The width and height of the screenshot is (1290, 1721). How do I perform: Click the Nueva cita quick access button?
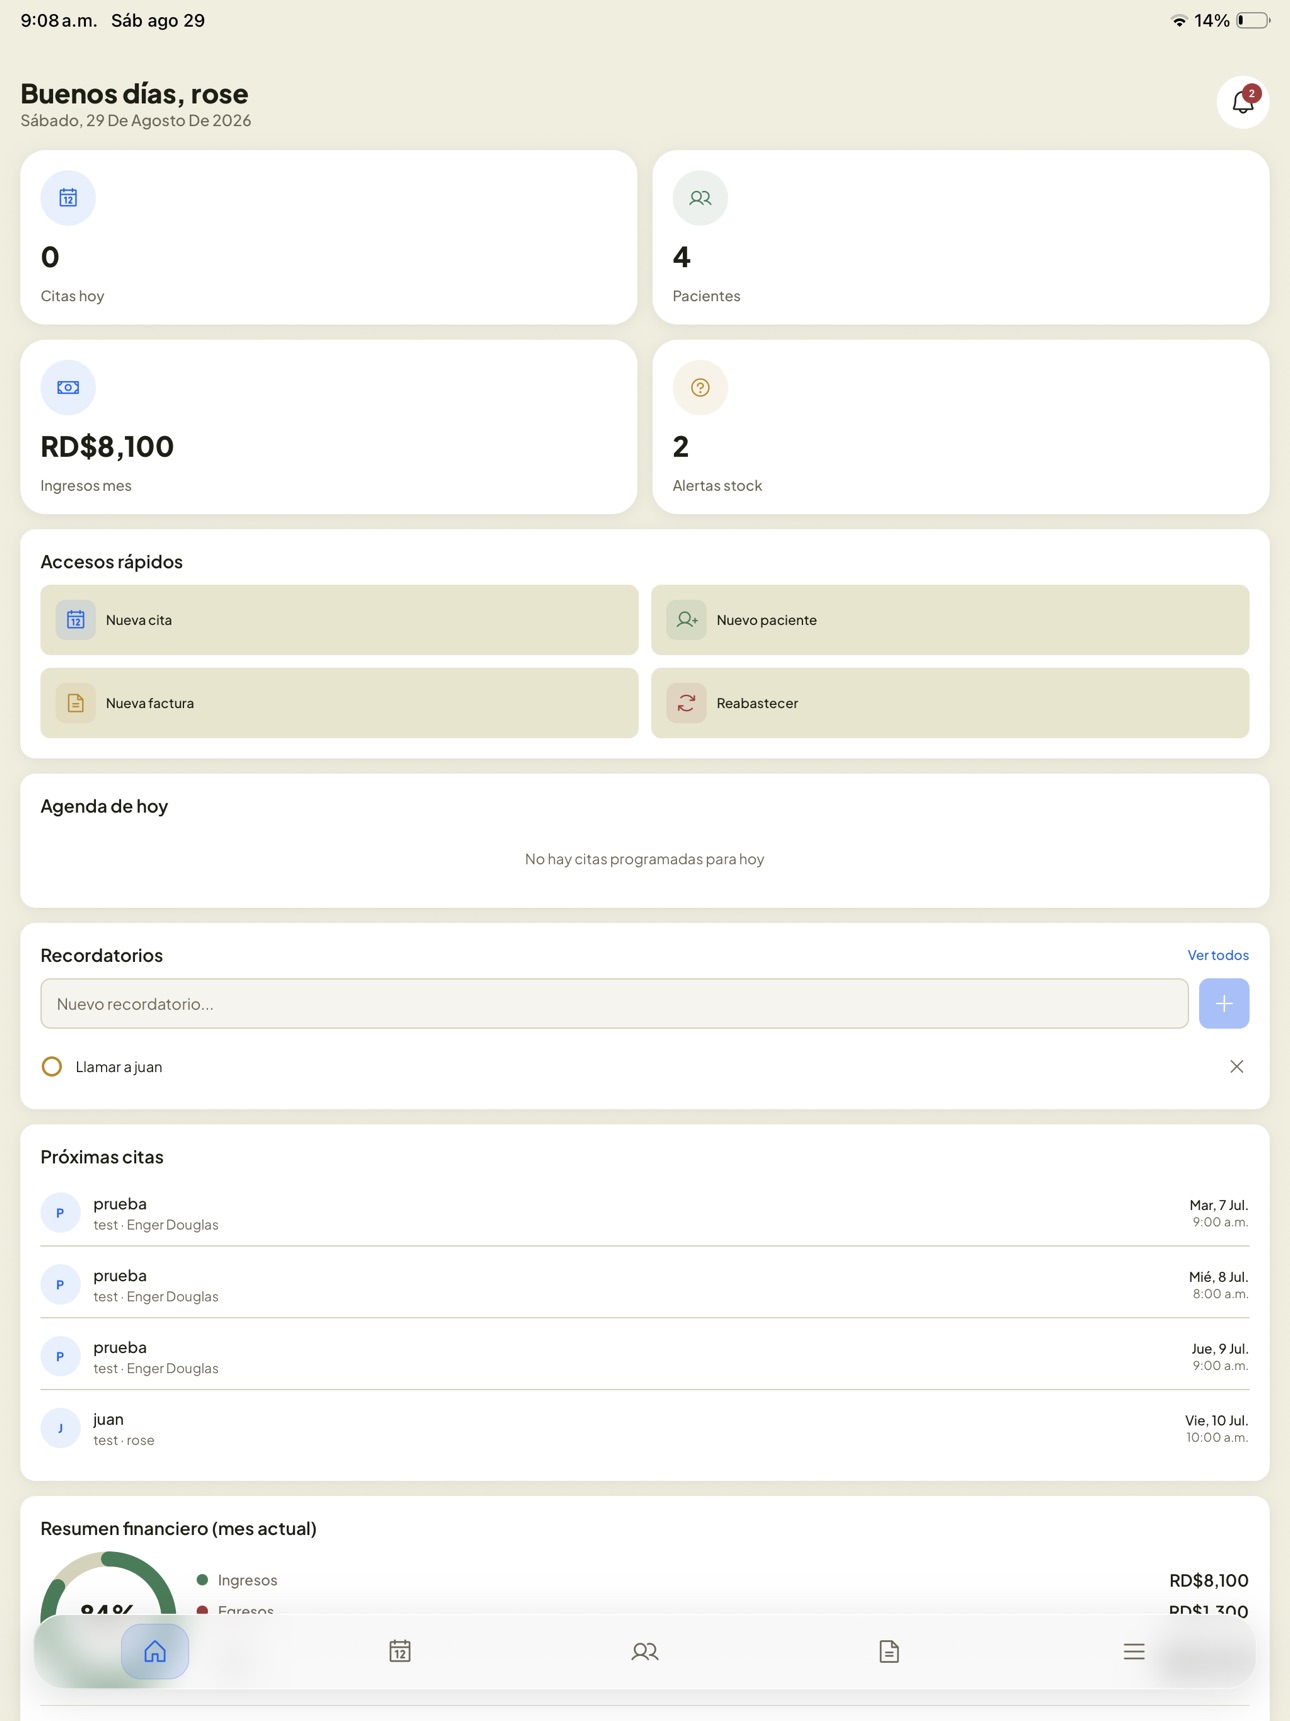click(x=339, y=620)
